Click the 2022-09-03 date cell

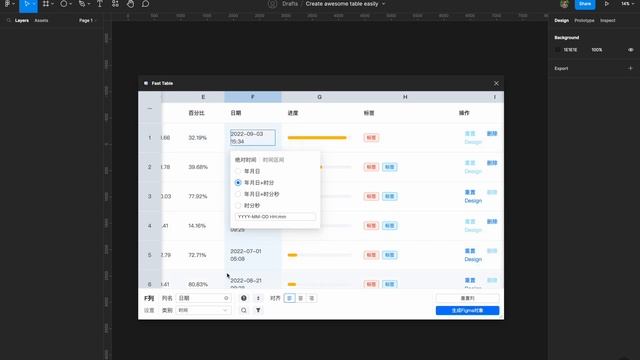[x=253, y=138]
